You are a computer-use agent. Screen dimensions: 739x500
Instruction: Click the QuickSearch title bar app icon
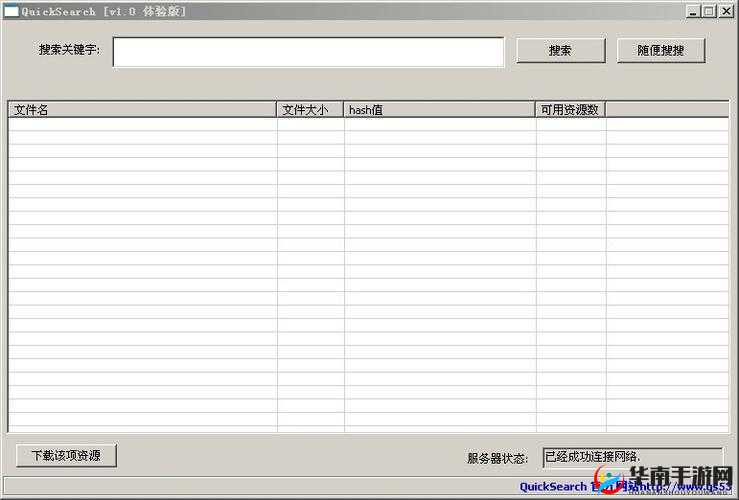pos(11,11)
